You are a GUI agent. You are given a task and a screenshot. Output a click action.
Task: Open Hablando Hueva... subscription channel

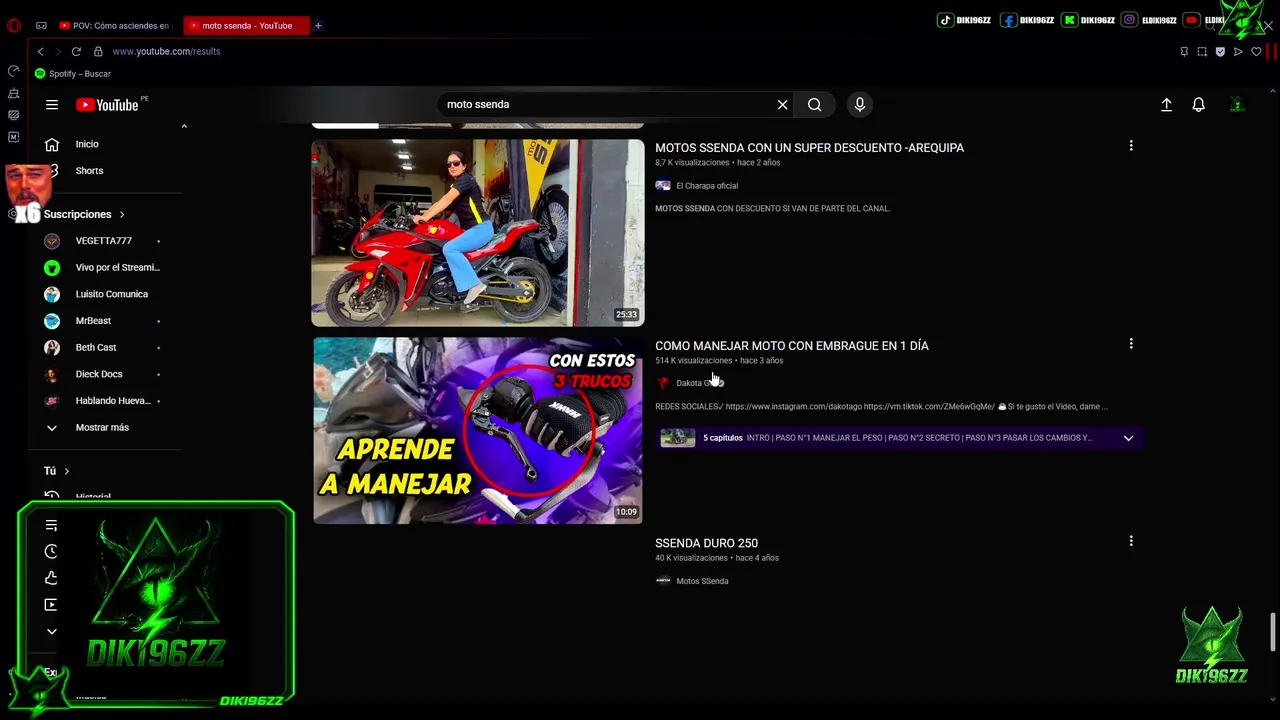(x=113, y=401)
